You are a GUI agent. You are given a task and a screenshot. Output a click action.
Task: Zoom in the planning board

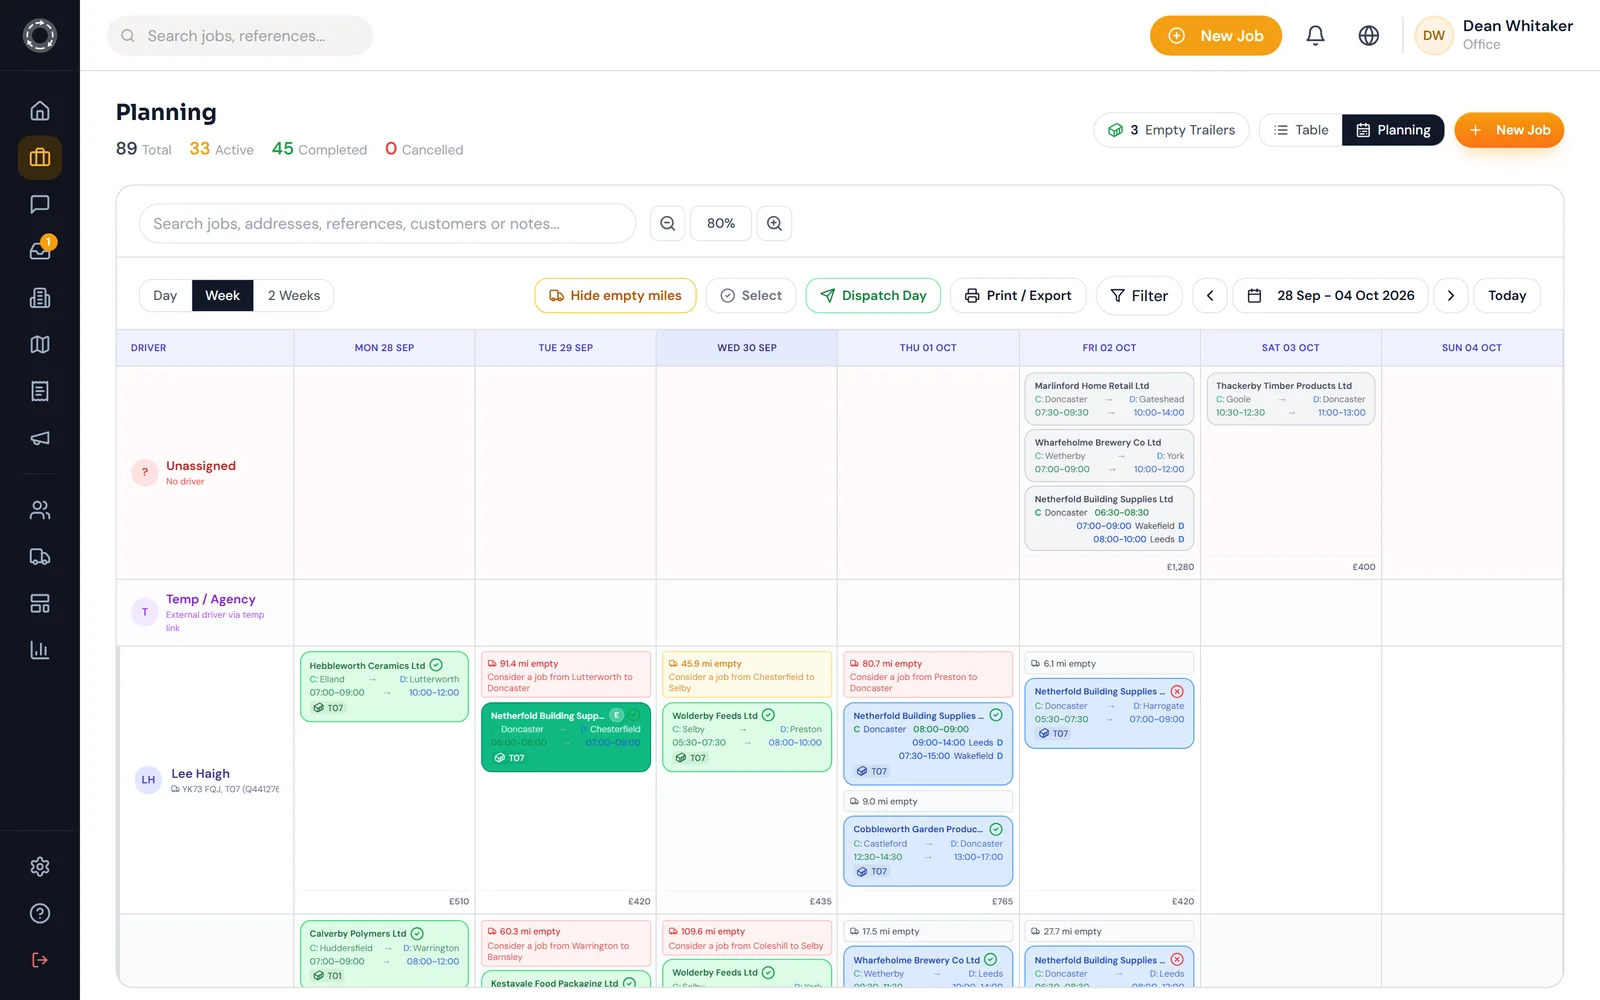pyautogui.click(x=774, y=223)
